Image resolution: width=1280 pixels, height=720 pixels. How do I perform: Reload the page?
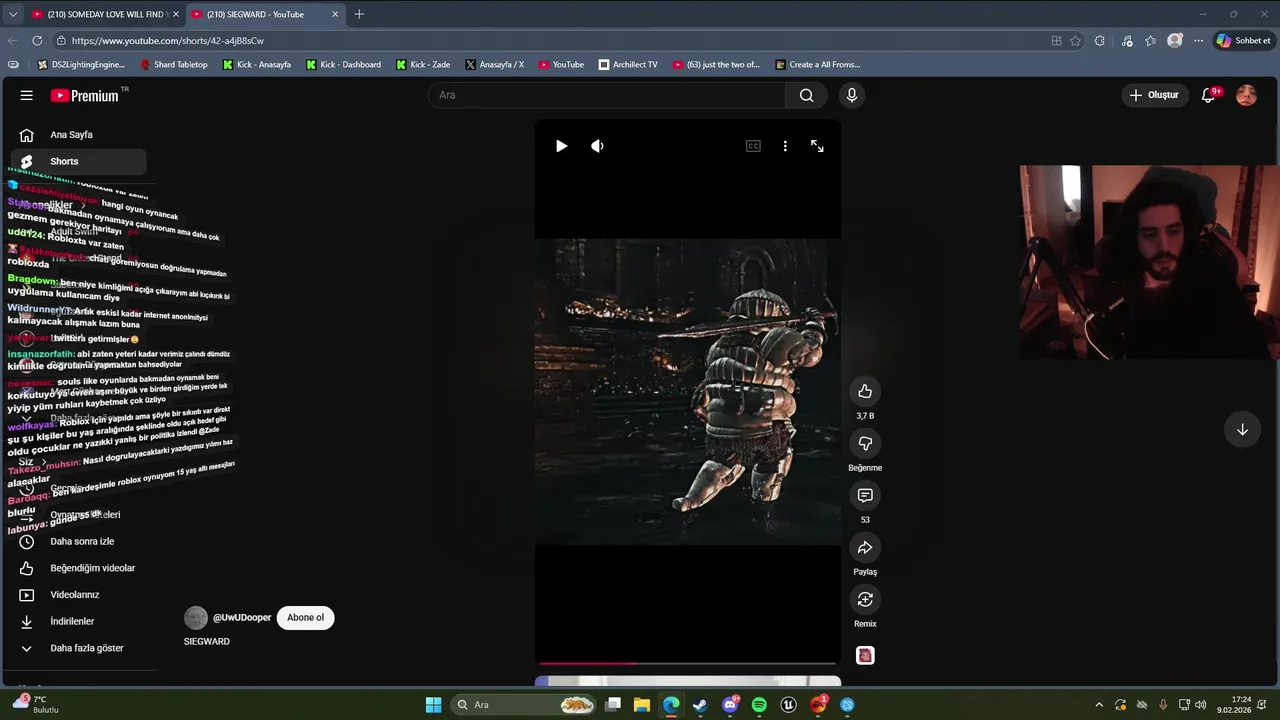pos(37,41)
